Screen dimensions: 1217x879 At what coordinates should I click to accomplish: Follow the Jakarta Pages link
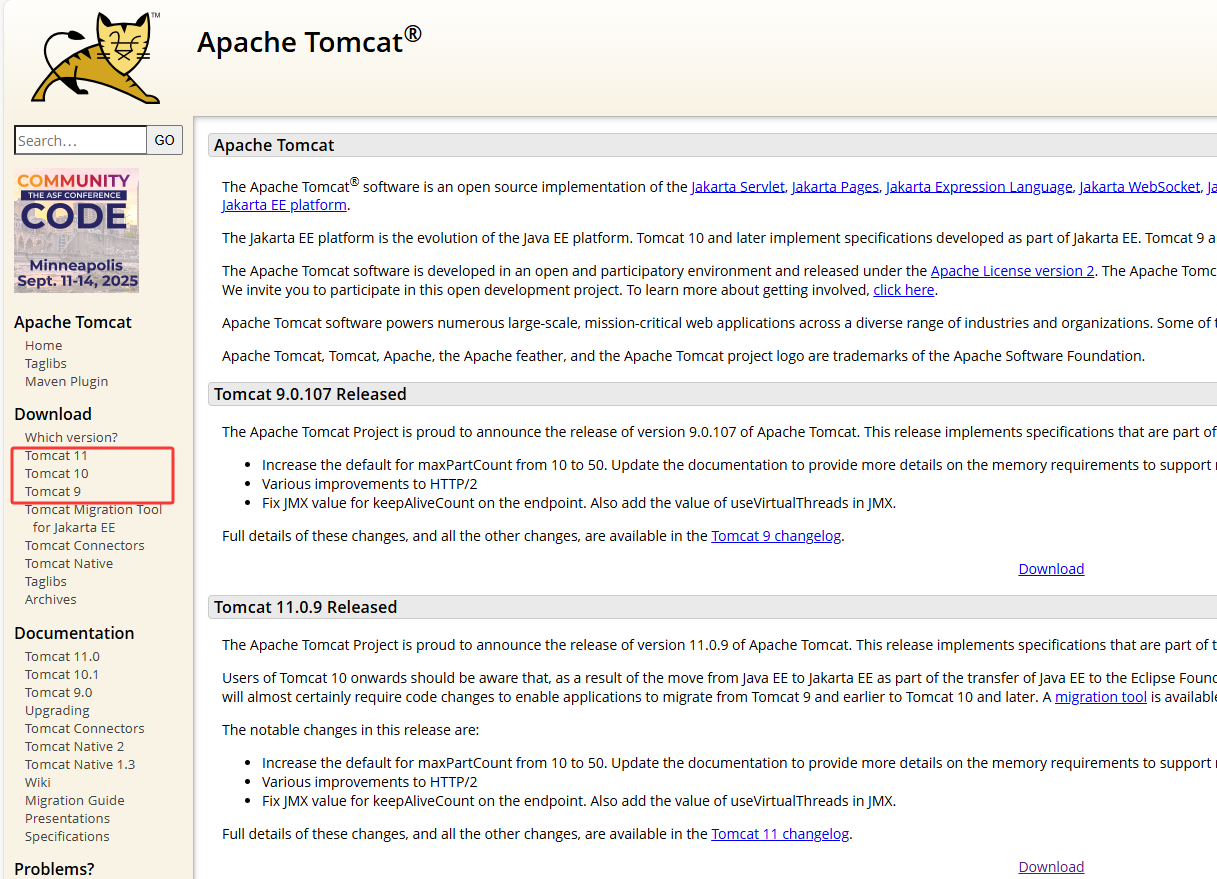click(x=835, y=187)
